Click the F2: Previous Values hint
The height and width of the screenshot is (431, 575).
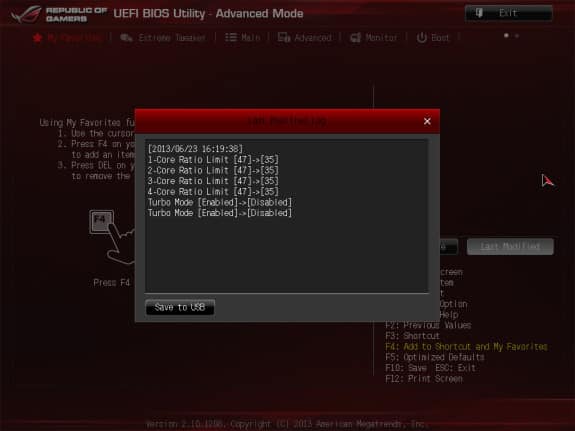point(428,325)
